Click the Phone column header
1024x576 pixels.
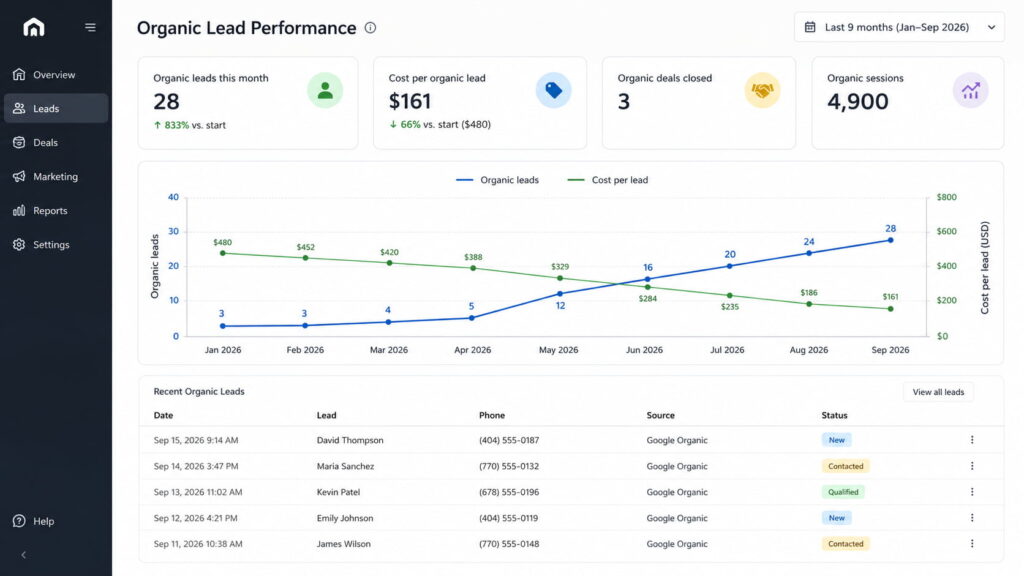tap(492, 415)
